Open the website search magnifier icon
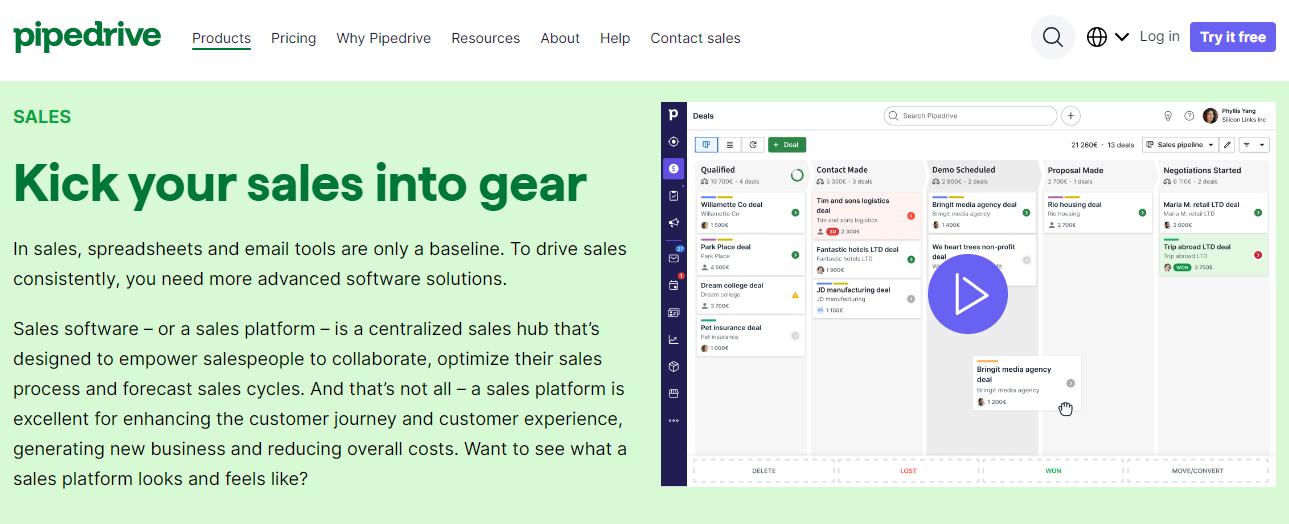Viewport: 1289px width, 524px height. coord(1053,37)
